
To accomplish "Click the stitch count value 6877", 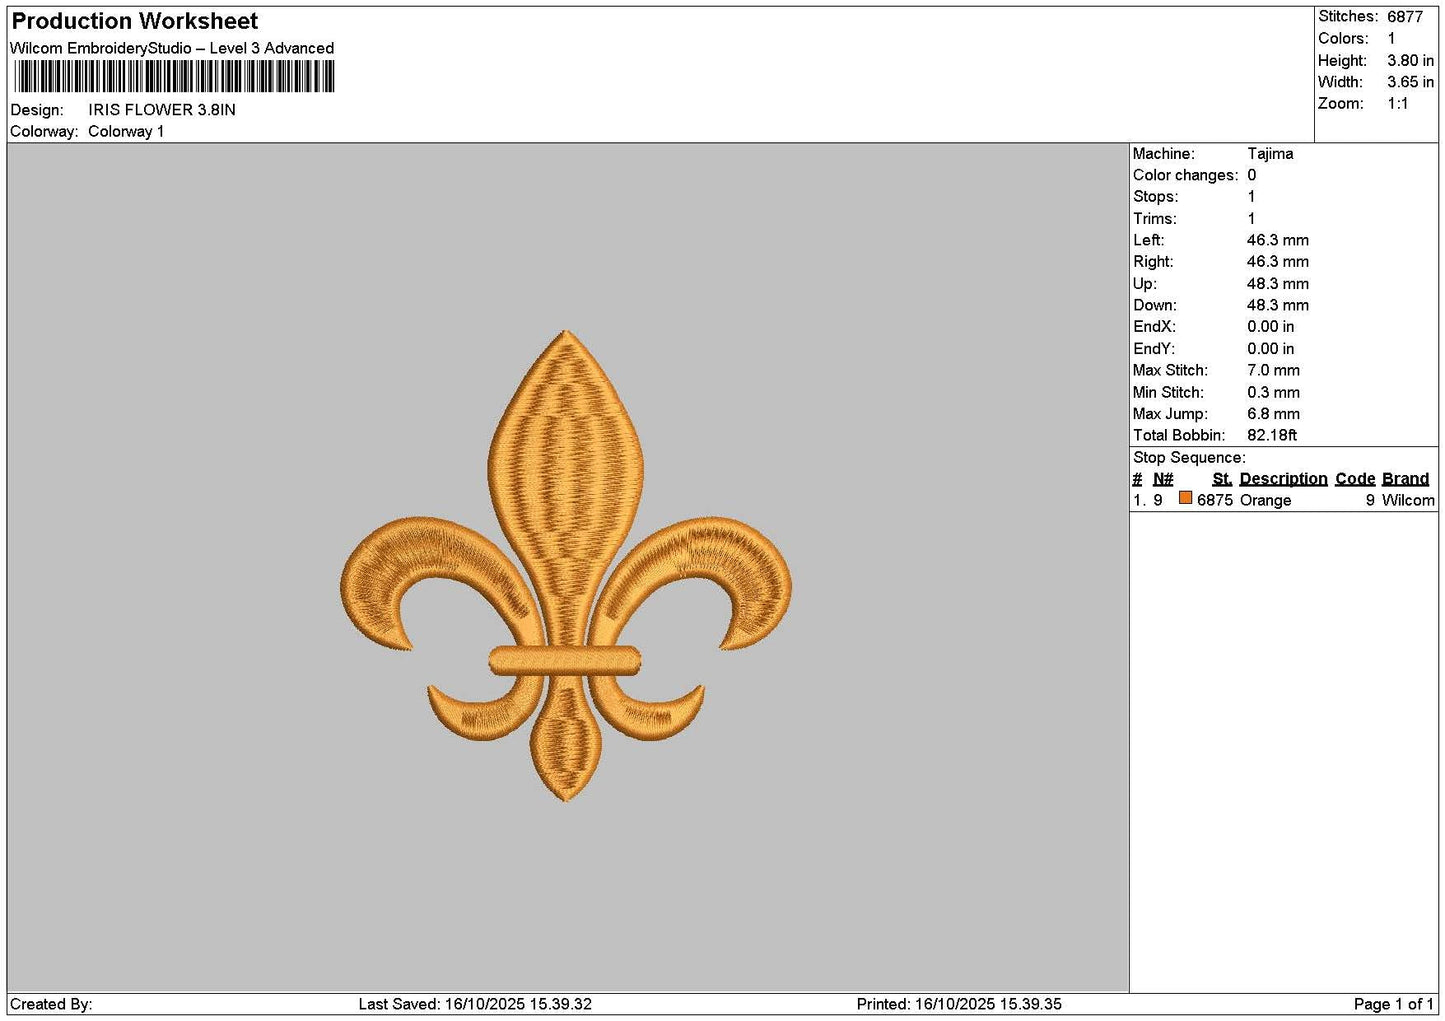I will point(1405,17).
